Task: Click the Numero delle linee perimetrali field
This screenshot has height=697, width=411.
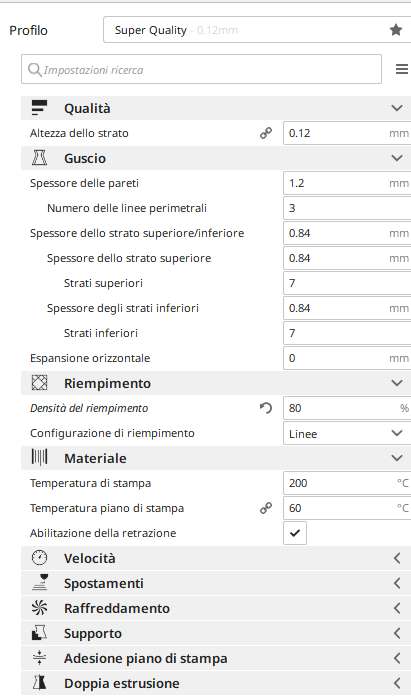Action: point(347,208)
